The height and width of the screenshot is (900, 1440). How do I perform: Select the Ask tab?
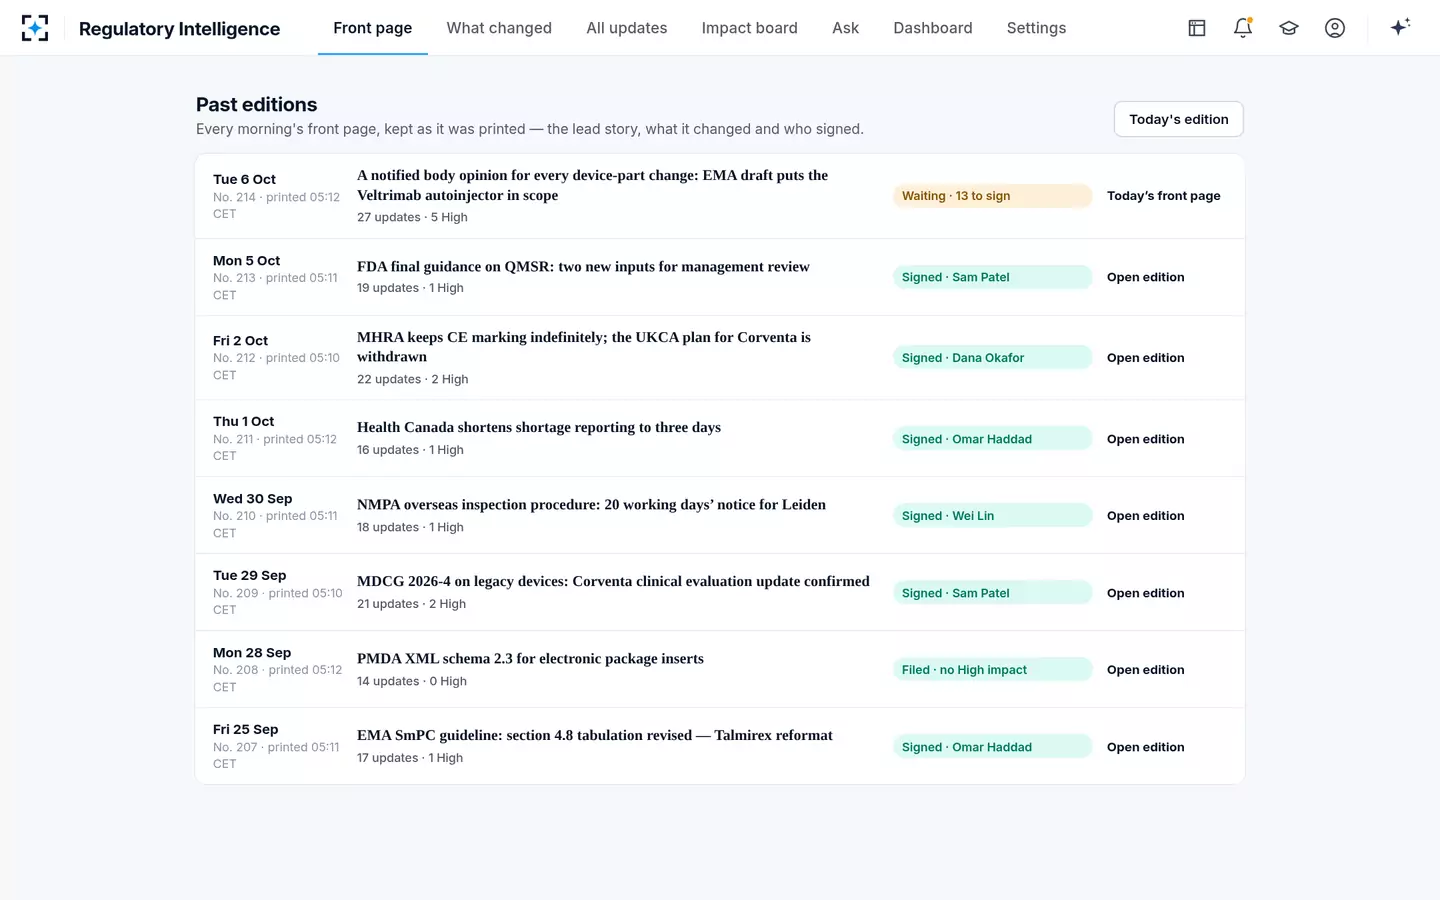pos(846,28)
